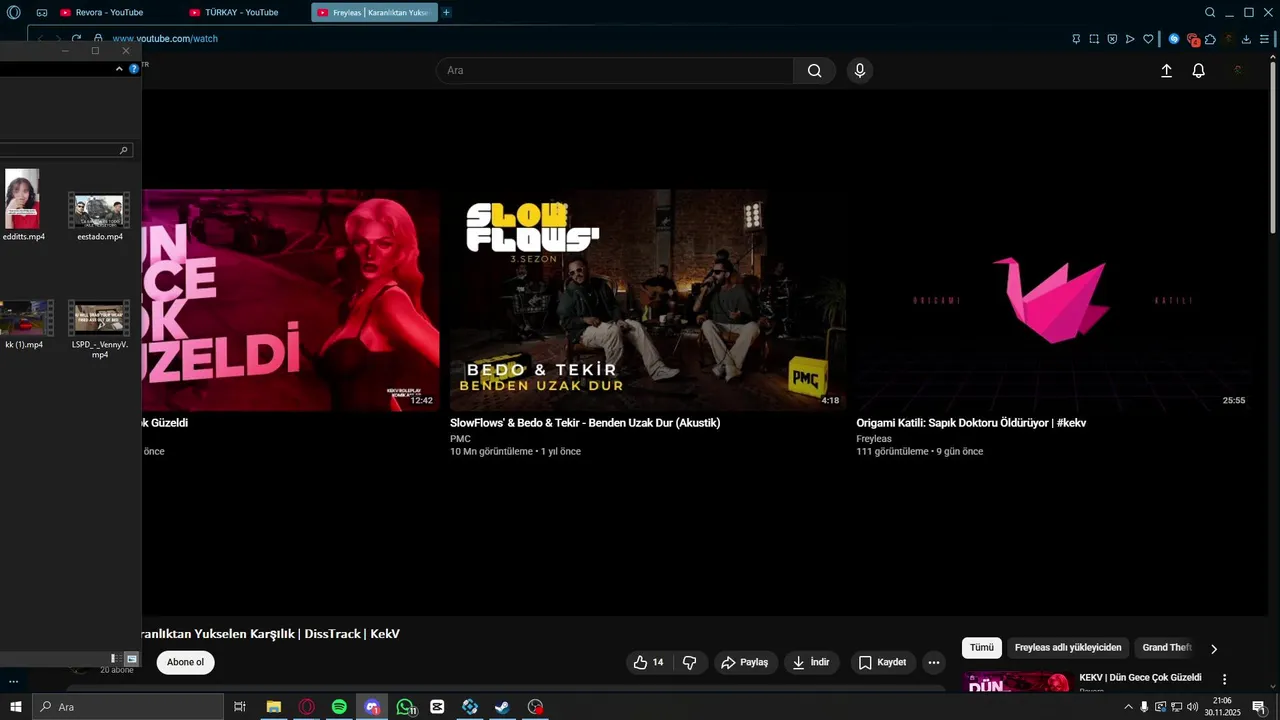Switch File Explorer to large thumbnails view
Viewport: 1280px width, 720px height.
pyautogui.click(x=131, y=659)
